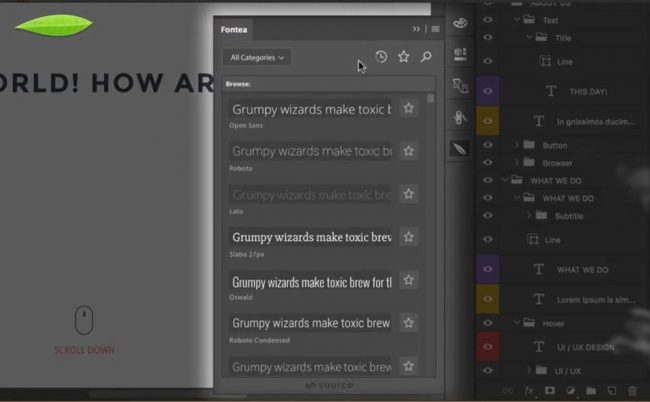Image resolution: width=650 pixels, height=402 pixels.
Task: Create new adjustment layer half-circle icon
Action: point(570,391)
